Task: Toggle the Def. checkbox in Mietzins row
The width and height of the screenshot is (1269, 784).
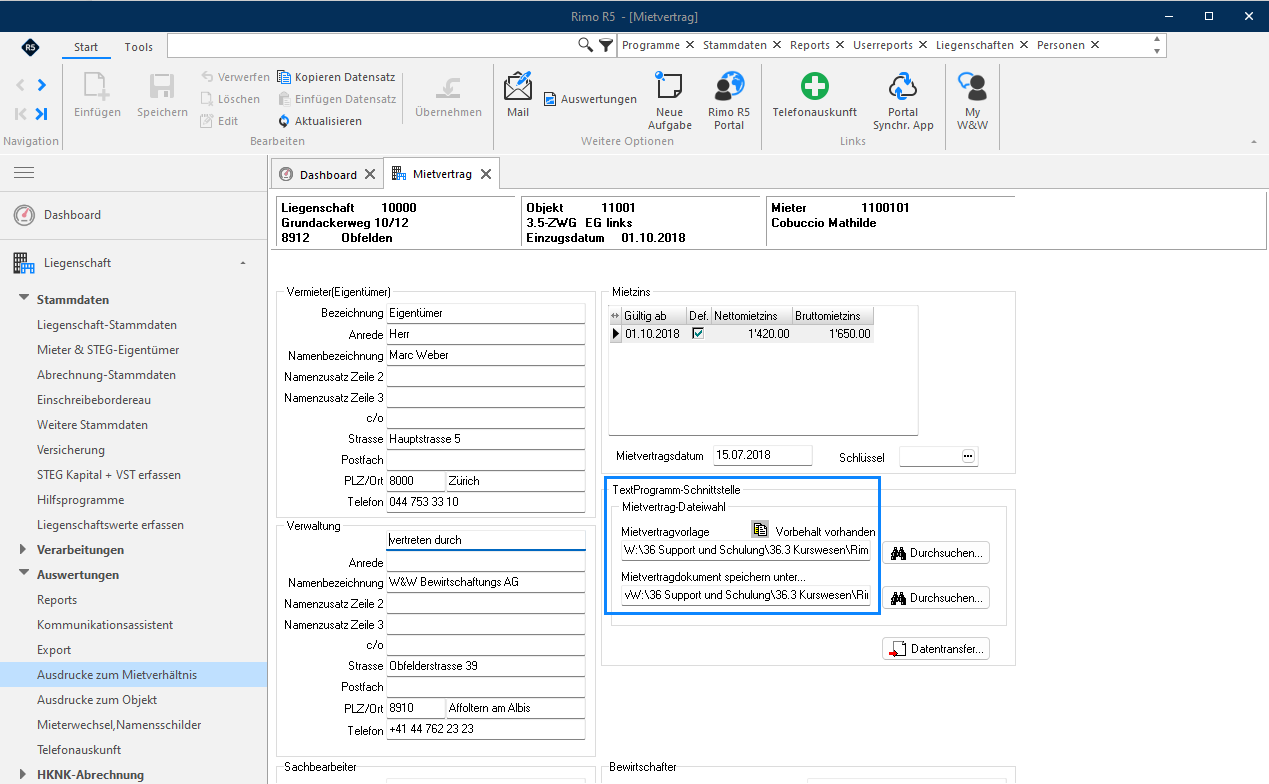Action: coord(698,333)
